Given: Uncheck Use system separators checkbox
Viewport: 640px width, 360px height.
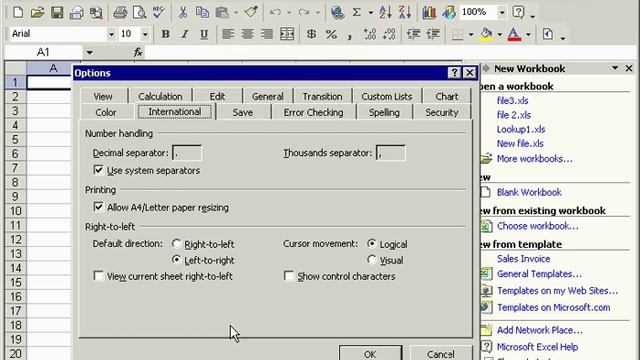Looking at the screenshot, I should click(x=98, y=170).
